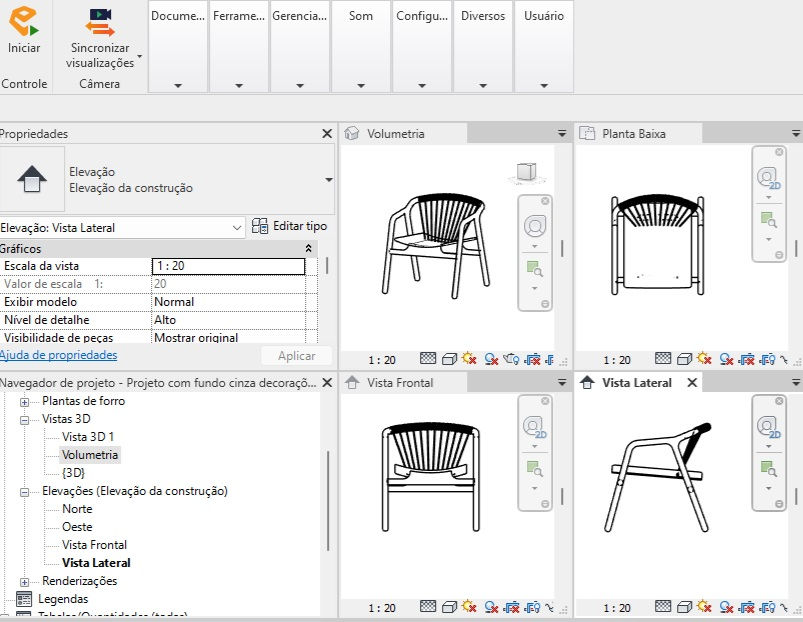Open the Som ribbon panel
Image resolution: width=803 pixels, height=622 pixels.
[361, 46]
